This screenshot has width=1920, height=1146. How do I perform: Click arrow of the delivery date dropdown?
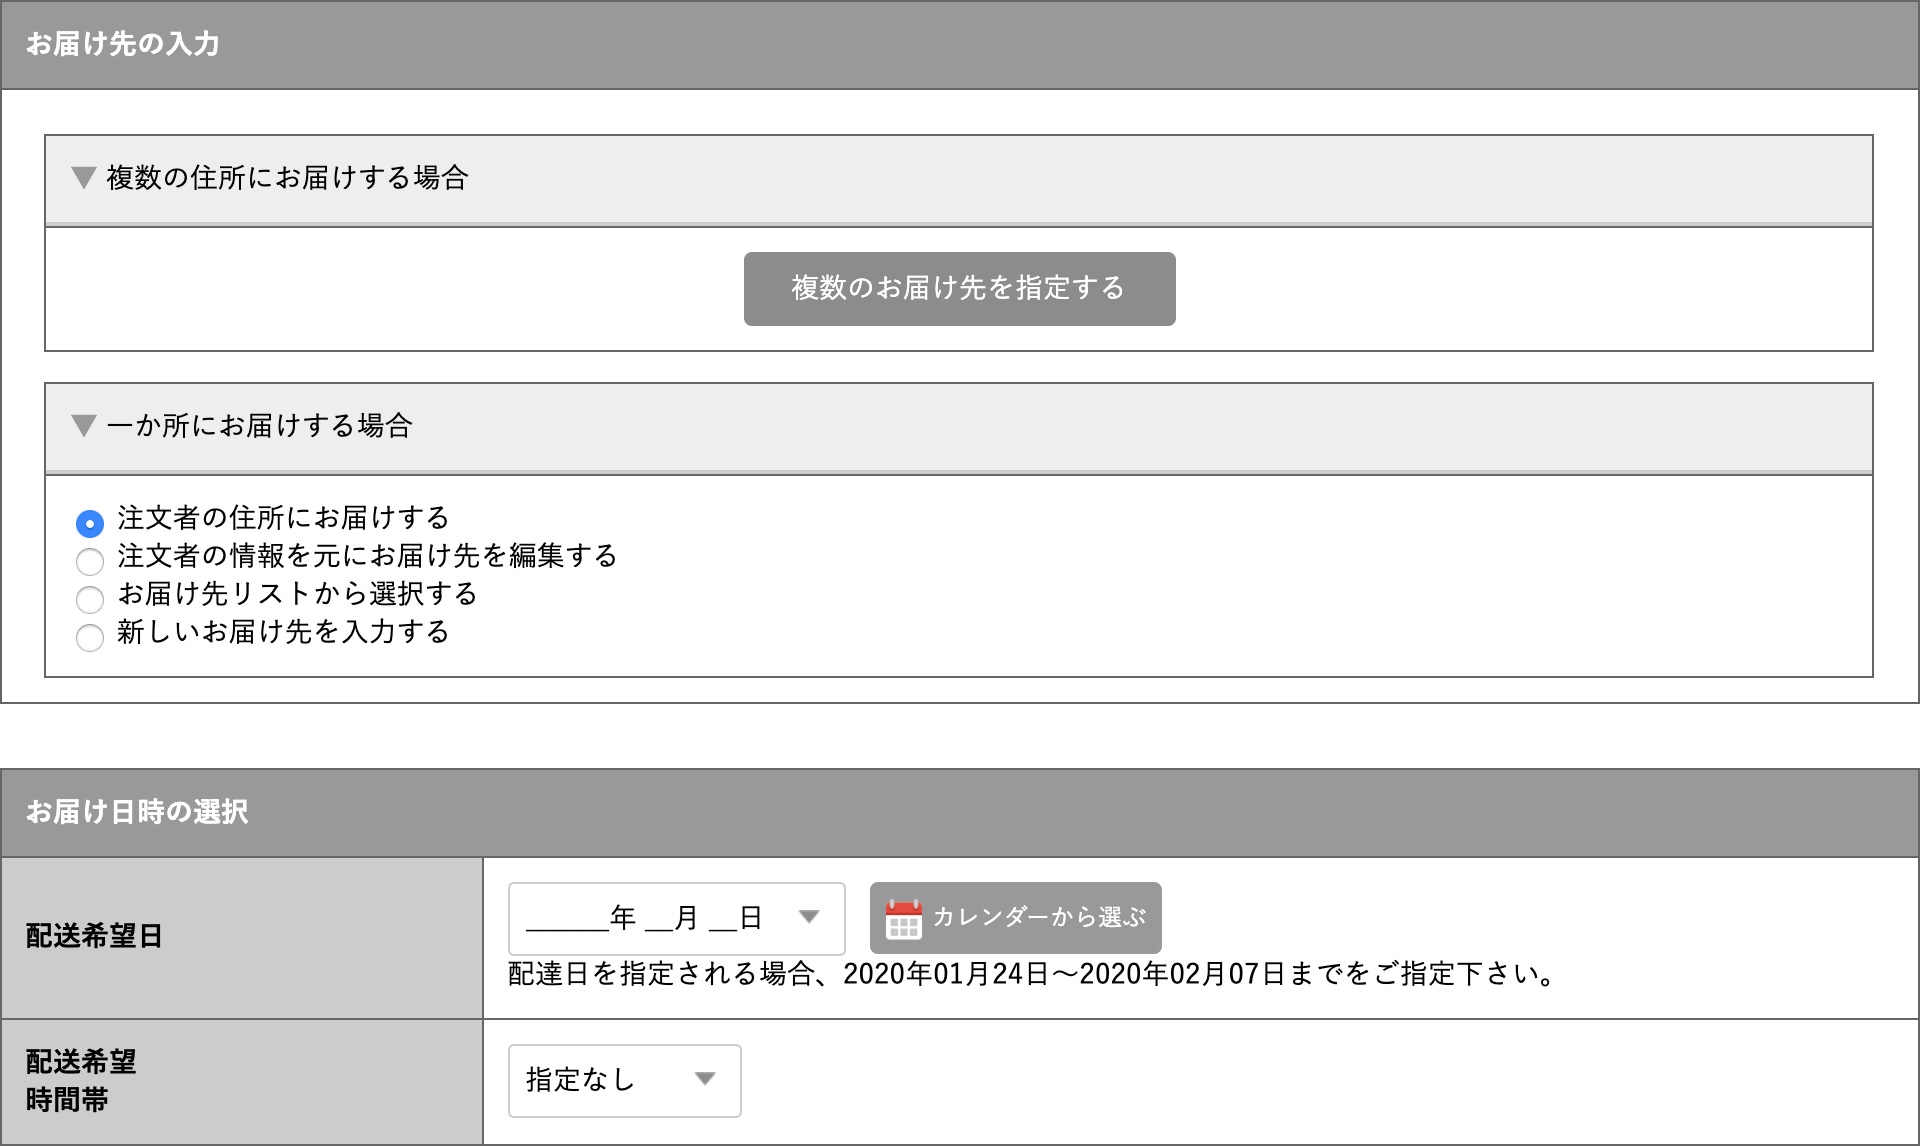pos(809,917)
